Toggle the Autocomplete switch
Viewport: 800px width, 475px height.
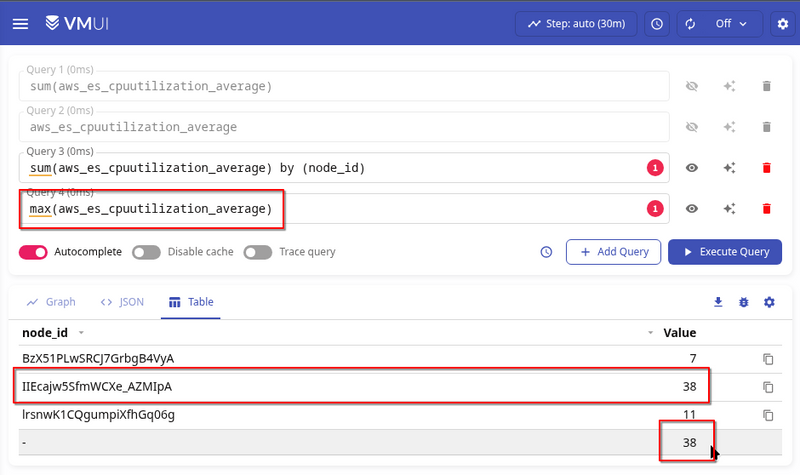(34, 252)
